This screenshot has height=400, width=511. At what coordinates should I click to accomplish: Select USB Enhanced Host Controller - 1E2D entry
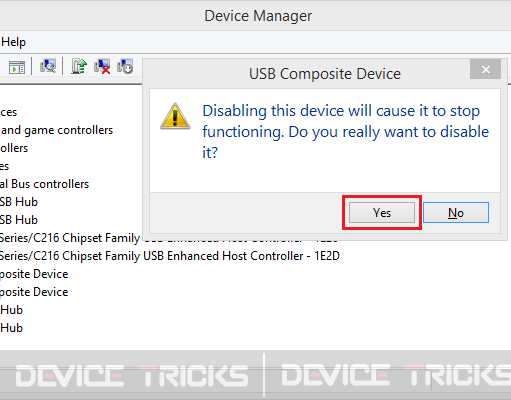coord(170,256)
